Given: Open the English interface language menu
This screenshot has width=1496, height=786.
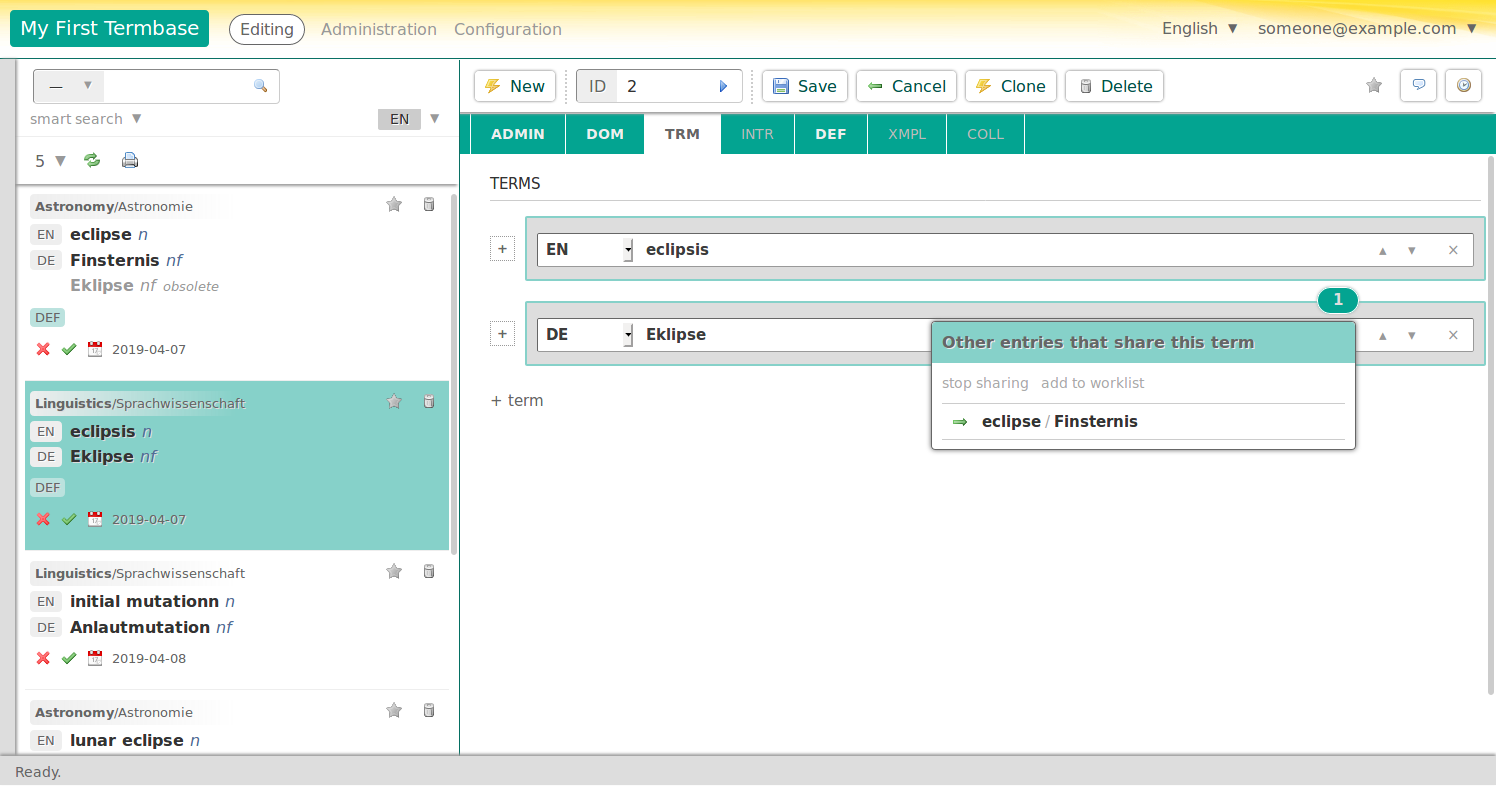Looking at the screenshot, I should (1200, 29).
